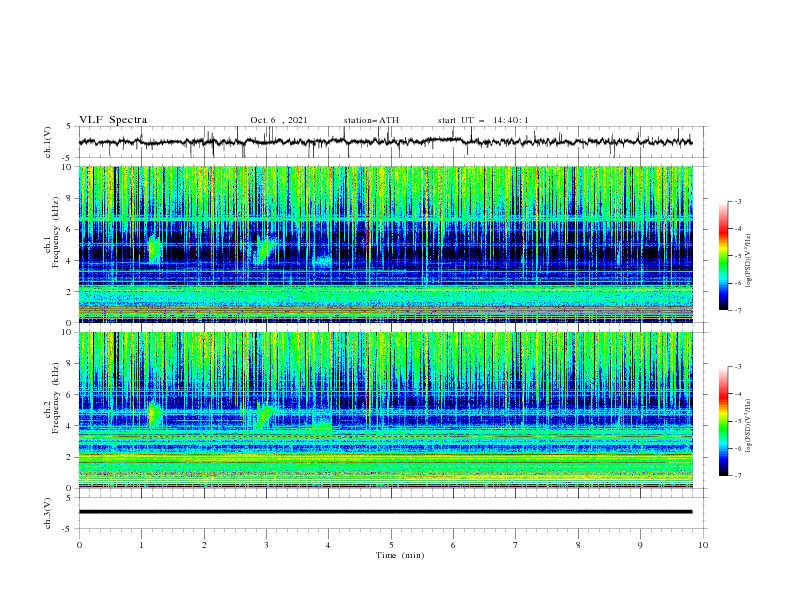Click time axis tick label "2"
Image resolution: width=792 pixels, height=612 pixels.
tap(204, 545)
